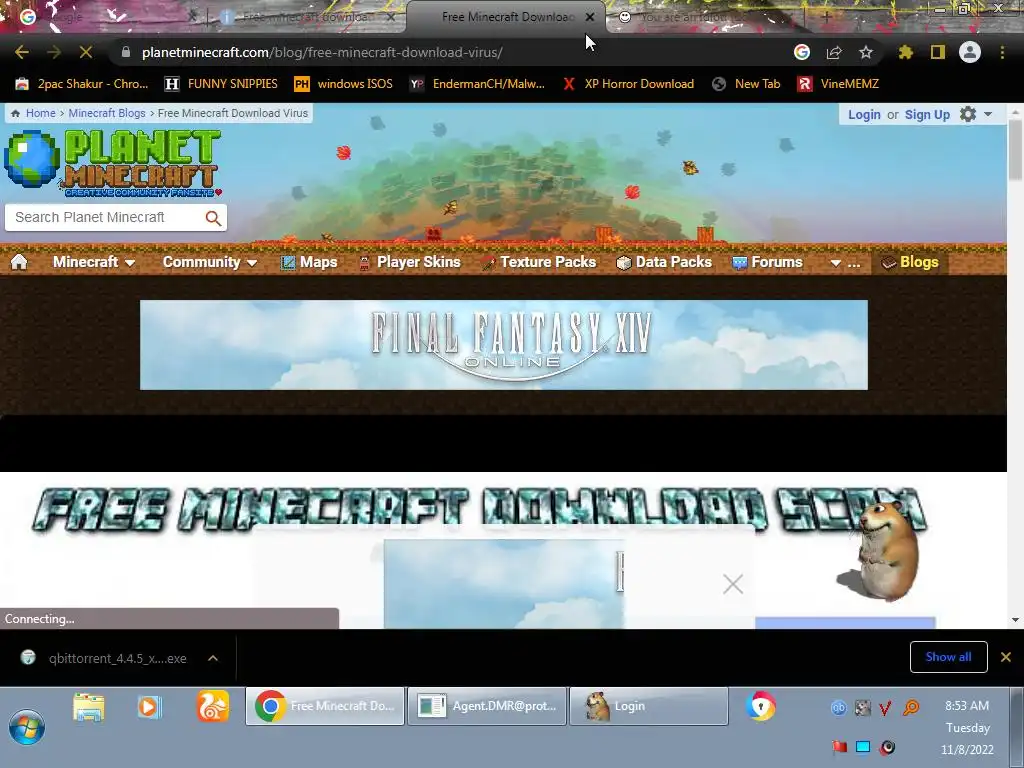
Task: Expand the more (...) nav dropdown
Action: click(x=845, y=263)
